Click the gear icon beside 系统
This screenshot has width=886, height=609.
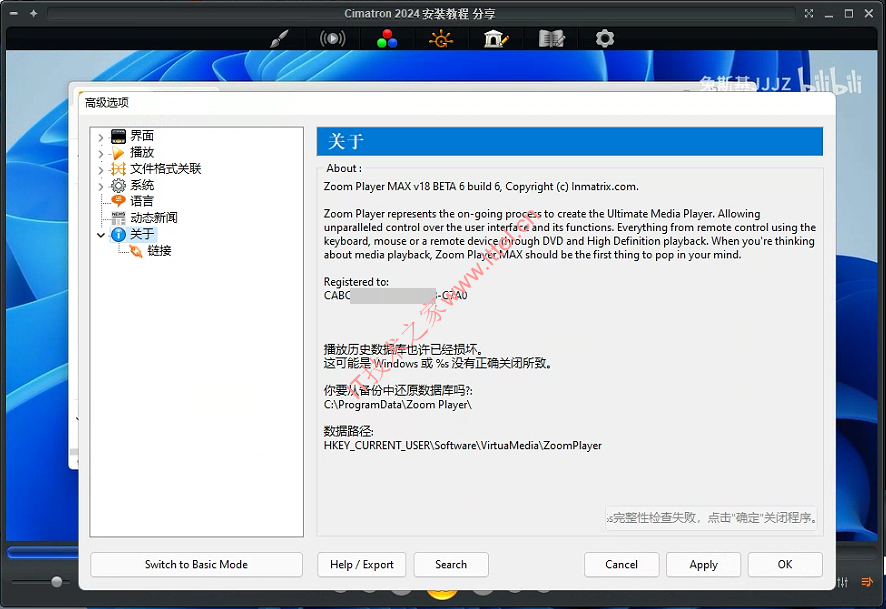tap(118, 185)
